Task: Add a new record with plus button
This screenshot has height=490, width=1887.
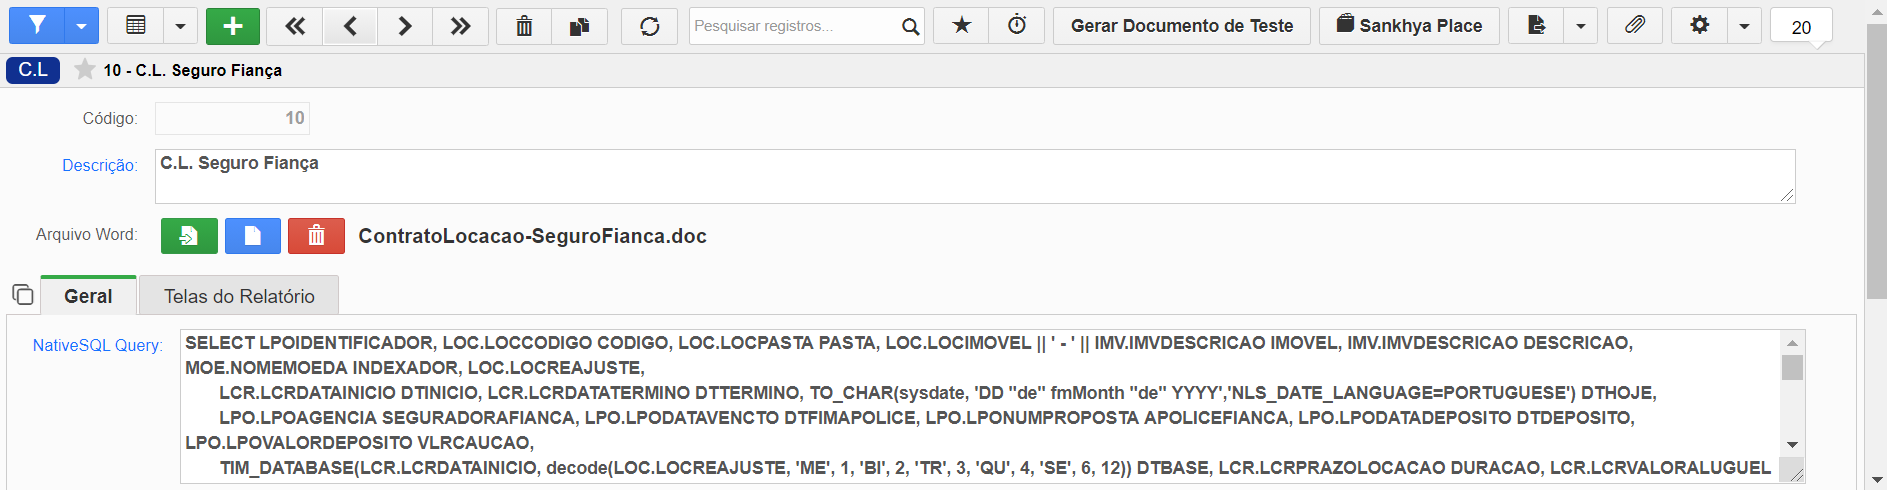Action: tap(233, 26)
